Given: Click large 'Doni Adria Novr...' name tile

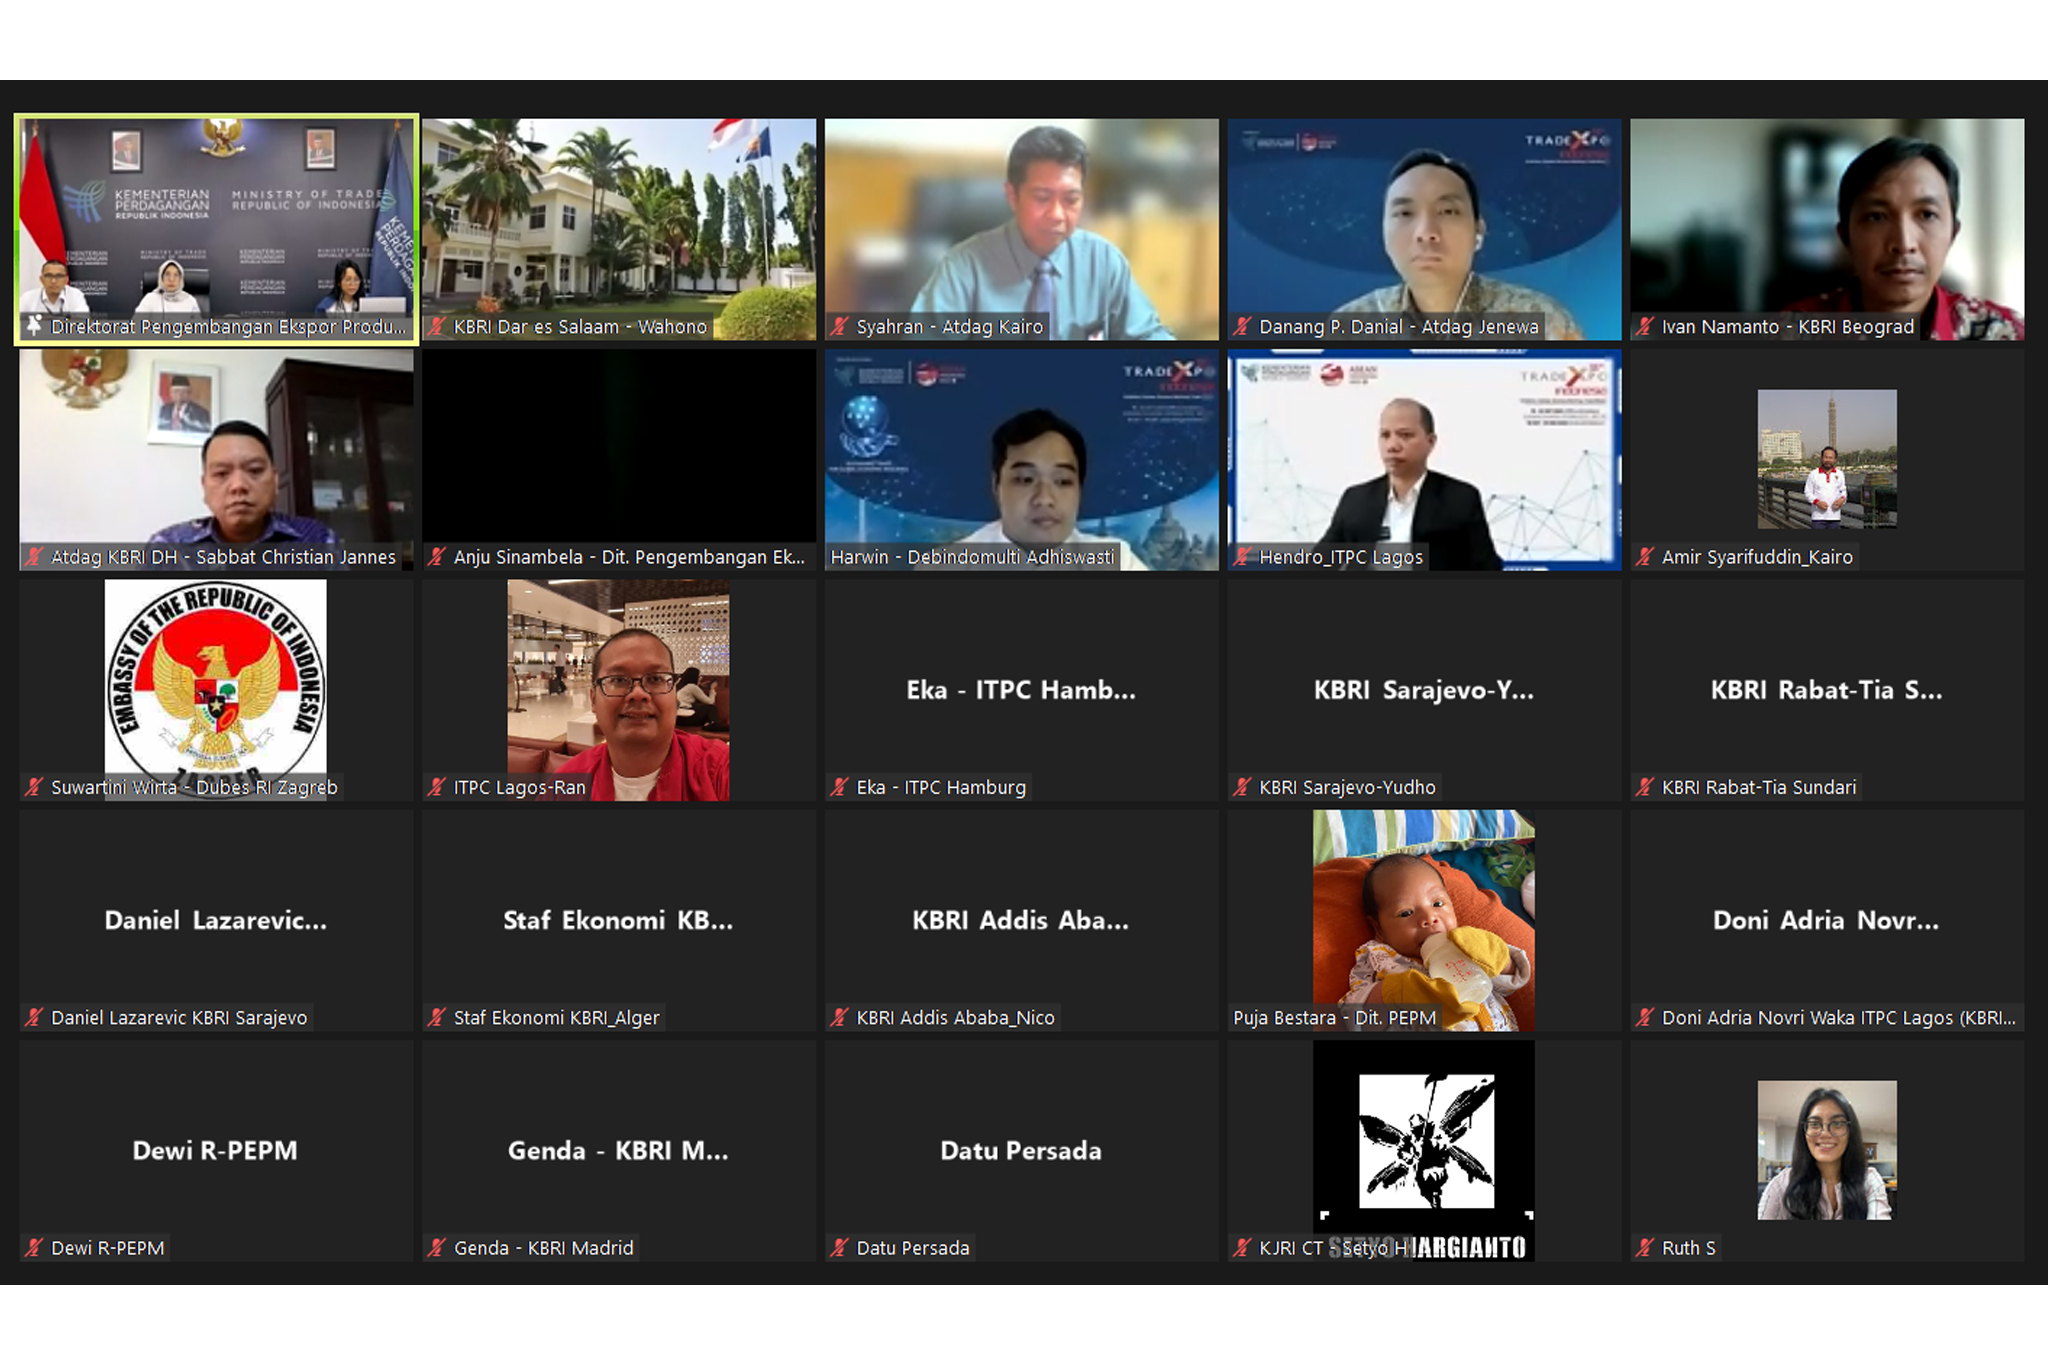Looking at the screenshot, I should (x=1827, y=920).
